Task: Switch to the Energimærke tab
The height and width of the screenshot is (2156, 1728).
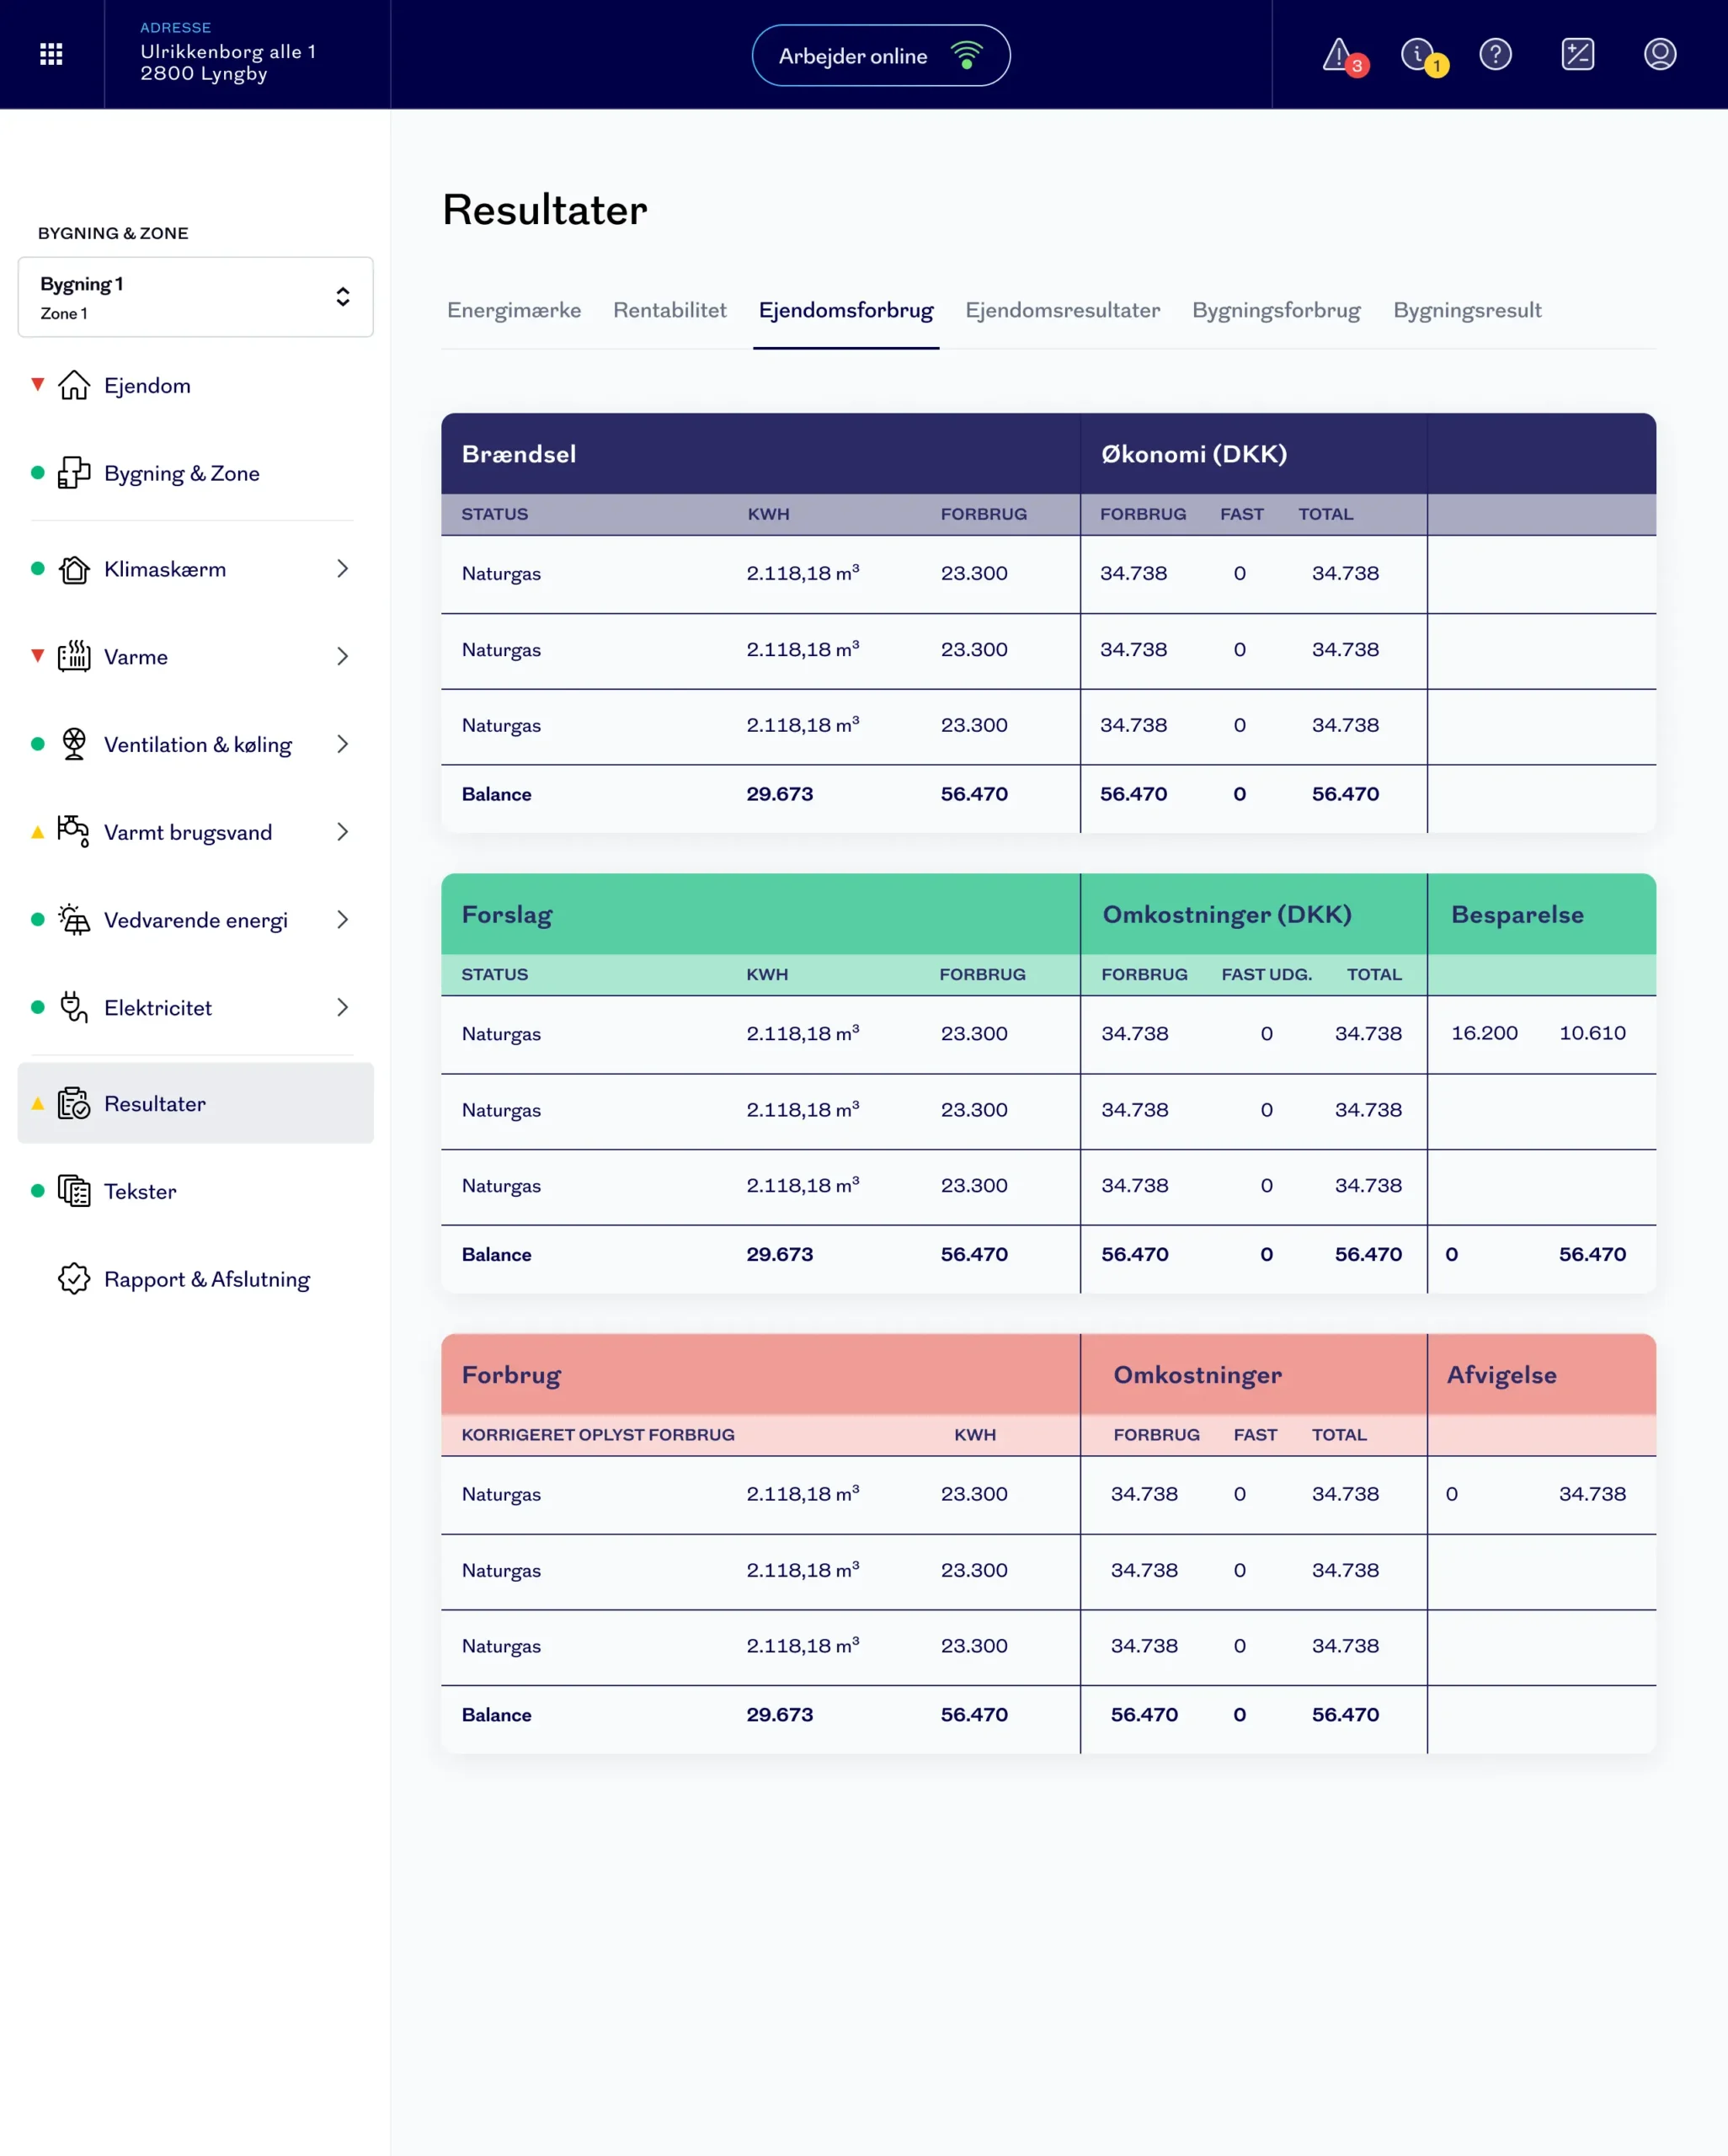Action: pyautogui.click(x=514, y=310)
